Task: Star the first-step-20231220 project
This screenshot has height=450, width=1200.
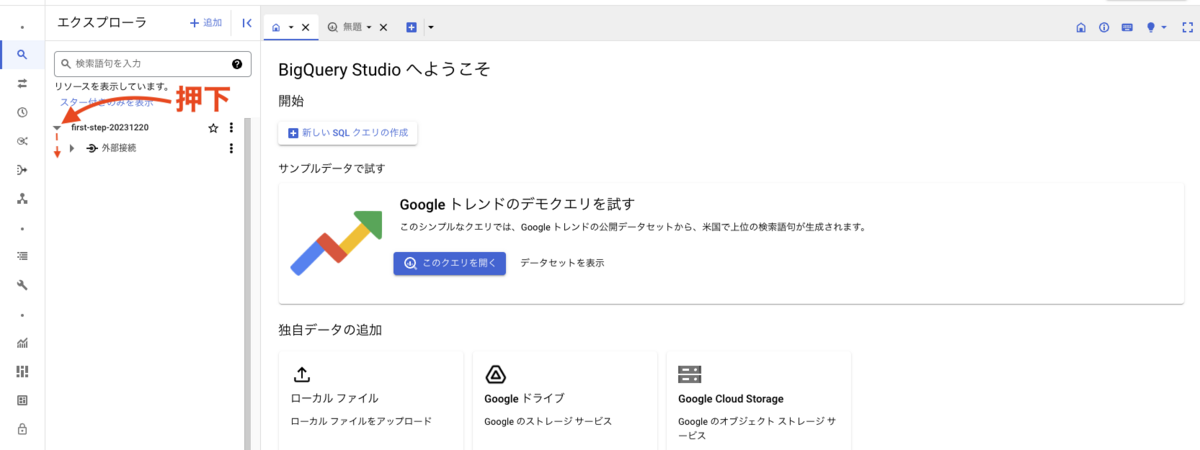Action: [x=213, y=128]
